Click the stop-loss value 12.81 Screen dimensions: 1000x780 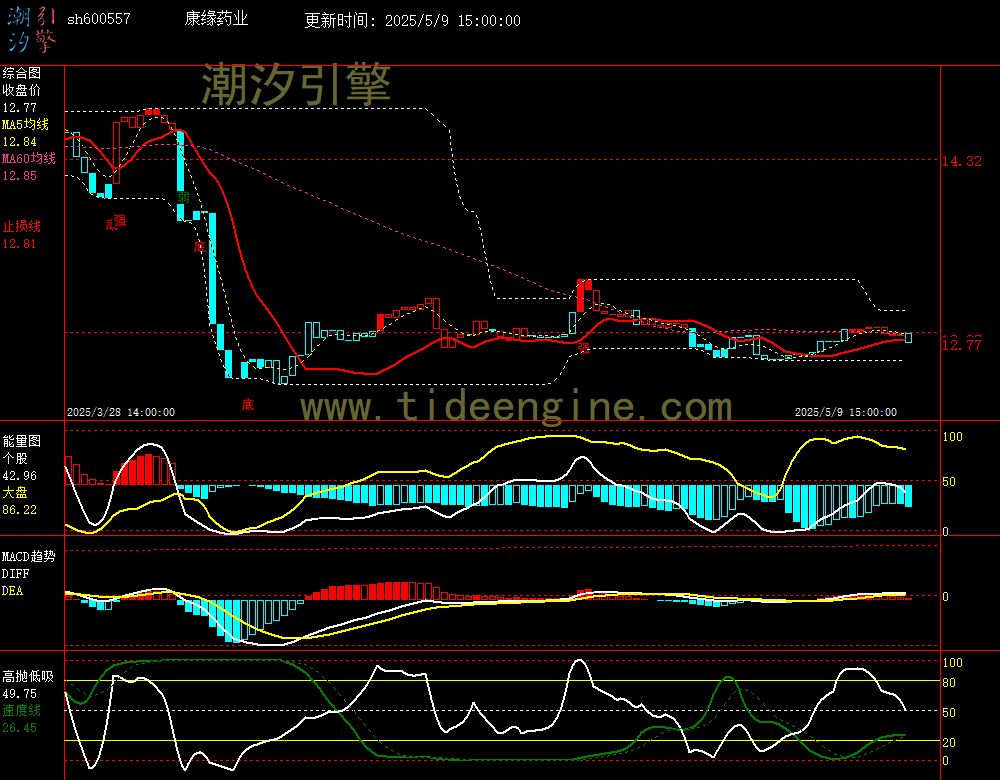(x=20, y=244)
